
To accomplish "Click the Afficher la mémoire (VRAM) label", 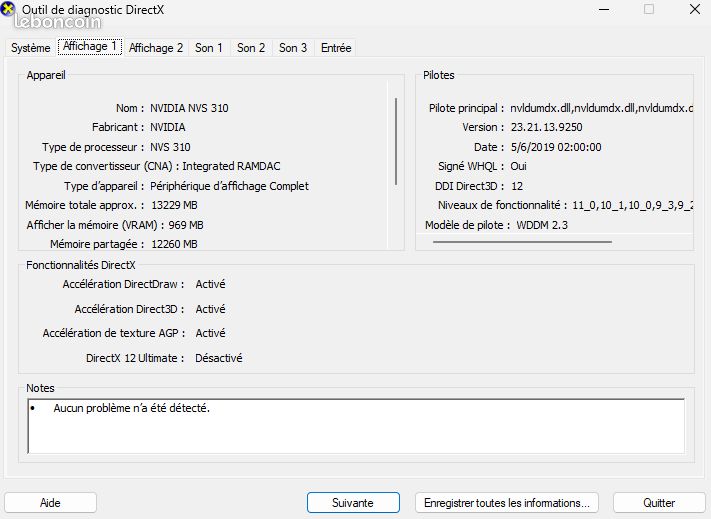I will click(95, 225).
